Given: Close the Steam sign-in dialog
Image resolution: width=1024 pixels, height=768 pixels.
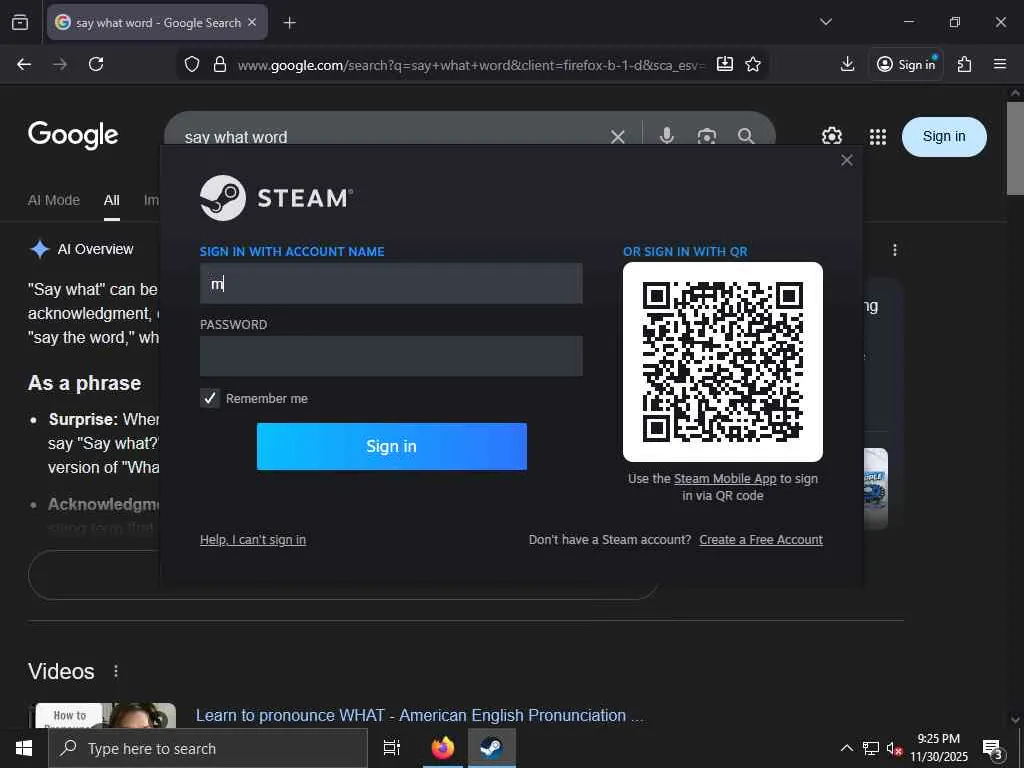Looking at the screenshot, I should (846, 160).
